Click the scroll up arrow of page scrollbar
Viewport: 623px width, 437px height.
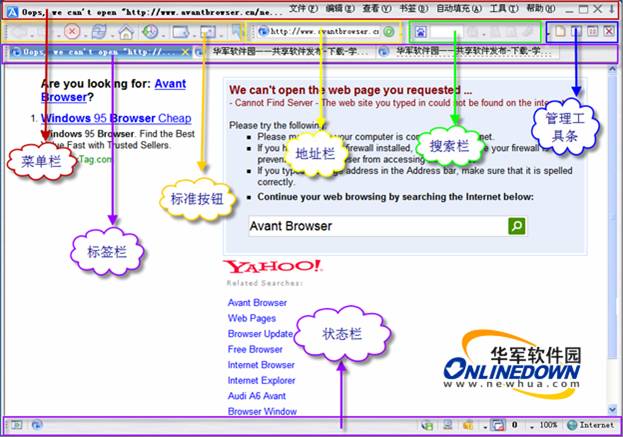(612, 69)
